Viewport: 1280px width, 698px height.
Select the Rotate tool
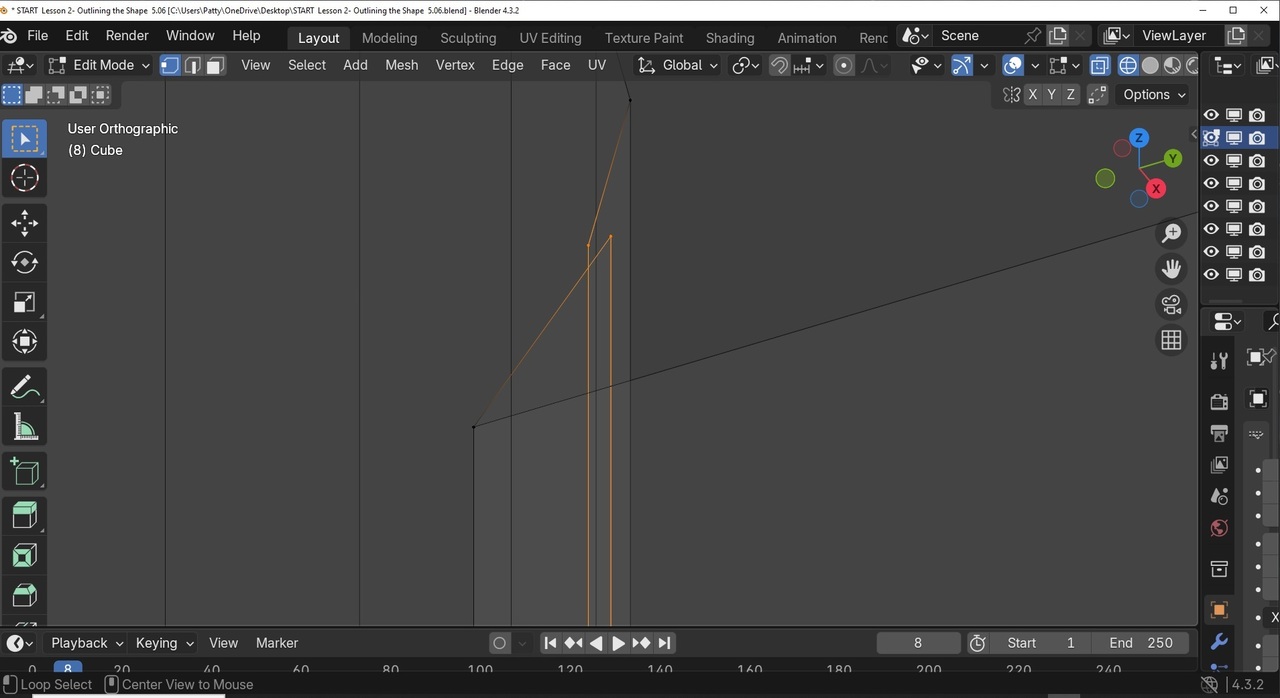tap(24, 262)
